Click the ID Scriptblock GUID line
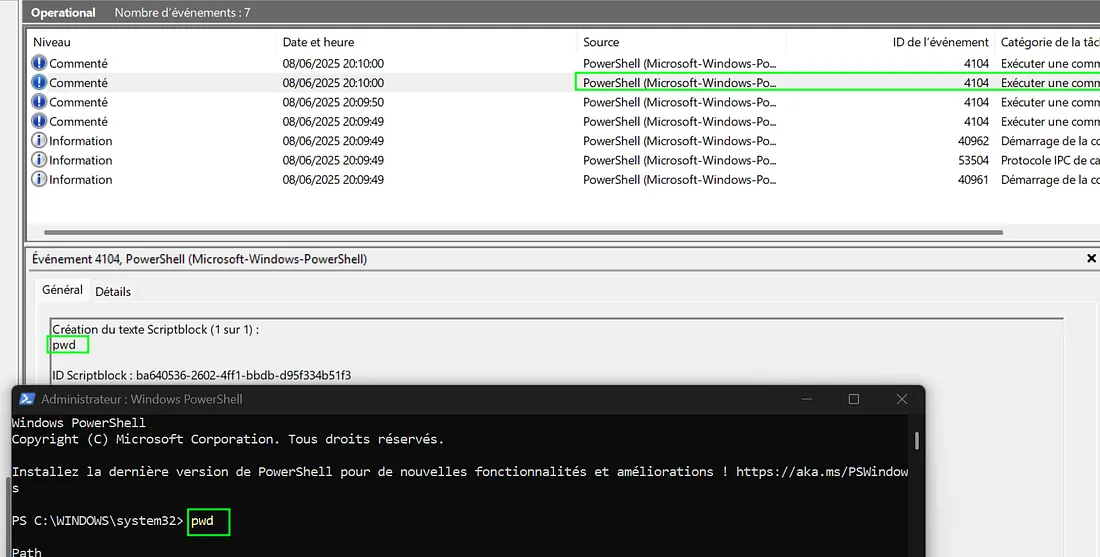The image size is (1100, 557). (x=201, y=375)
